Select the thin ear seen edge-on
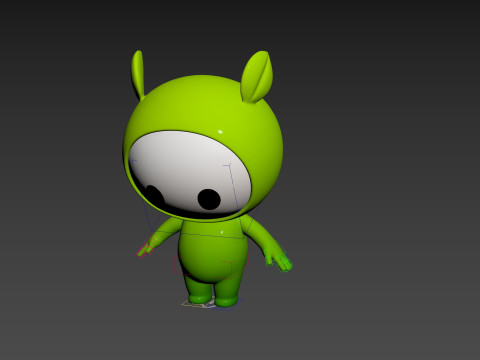This screenshot has height=360, width=480. 138,75
